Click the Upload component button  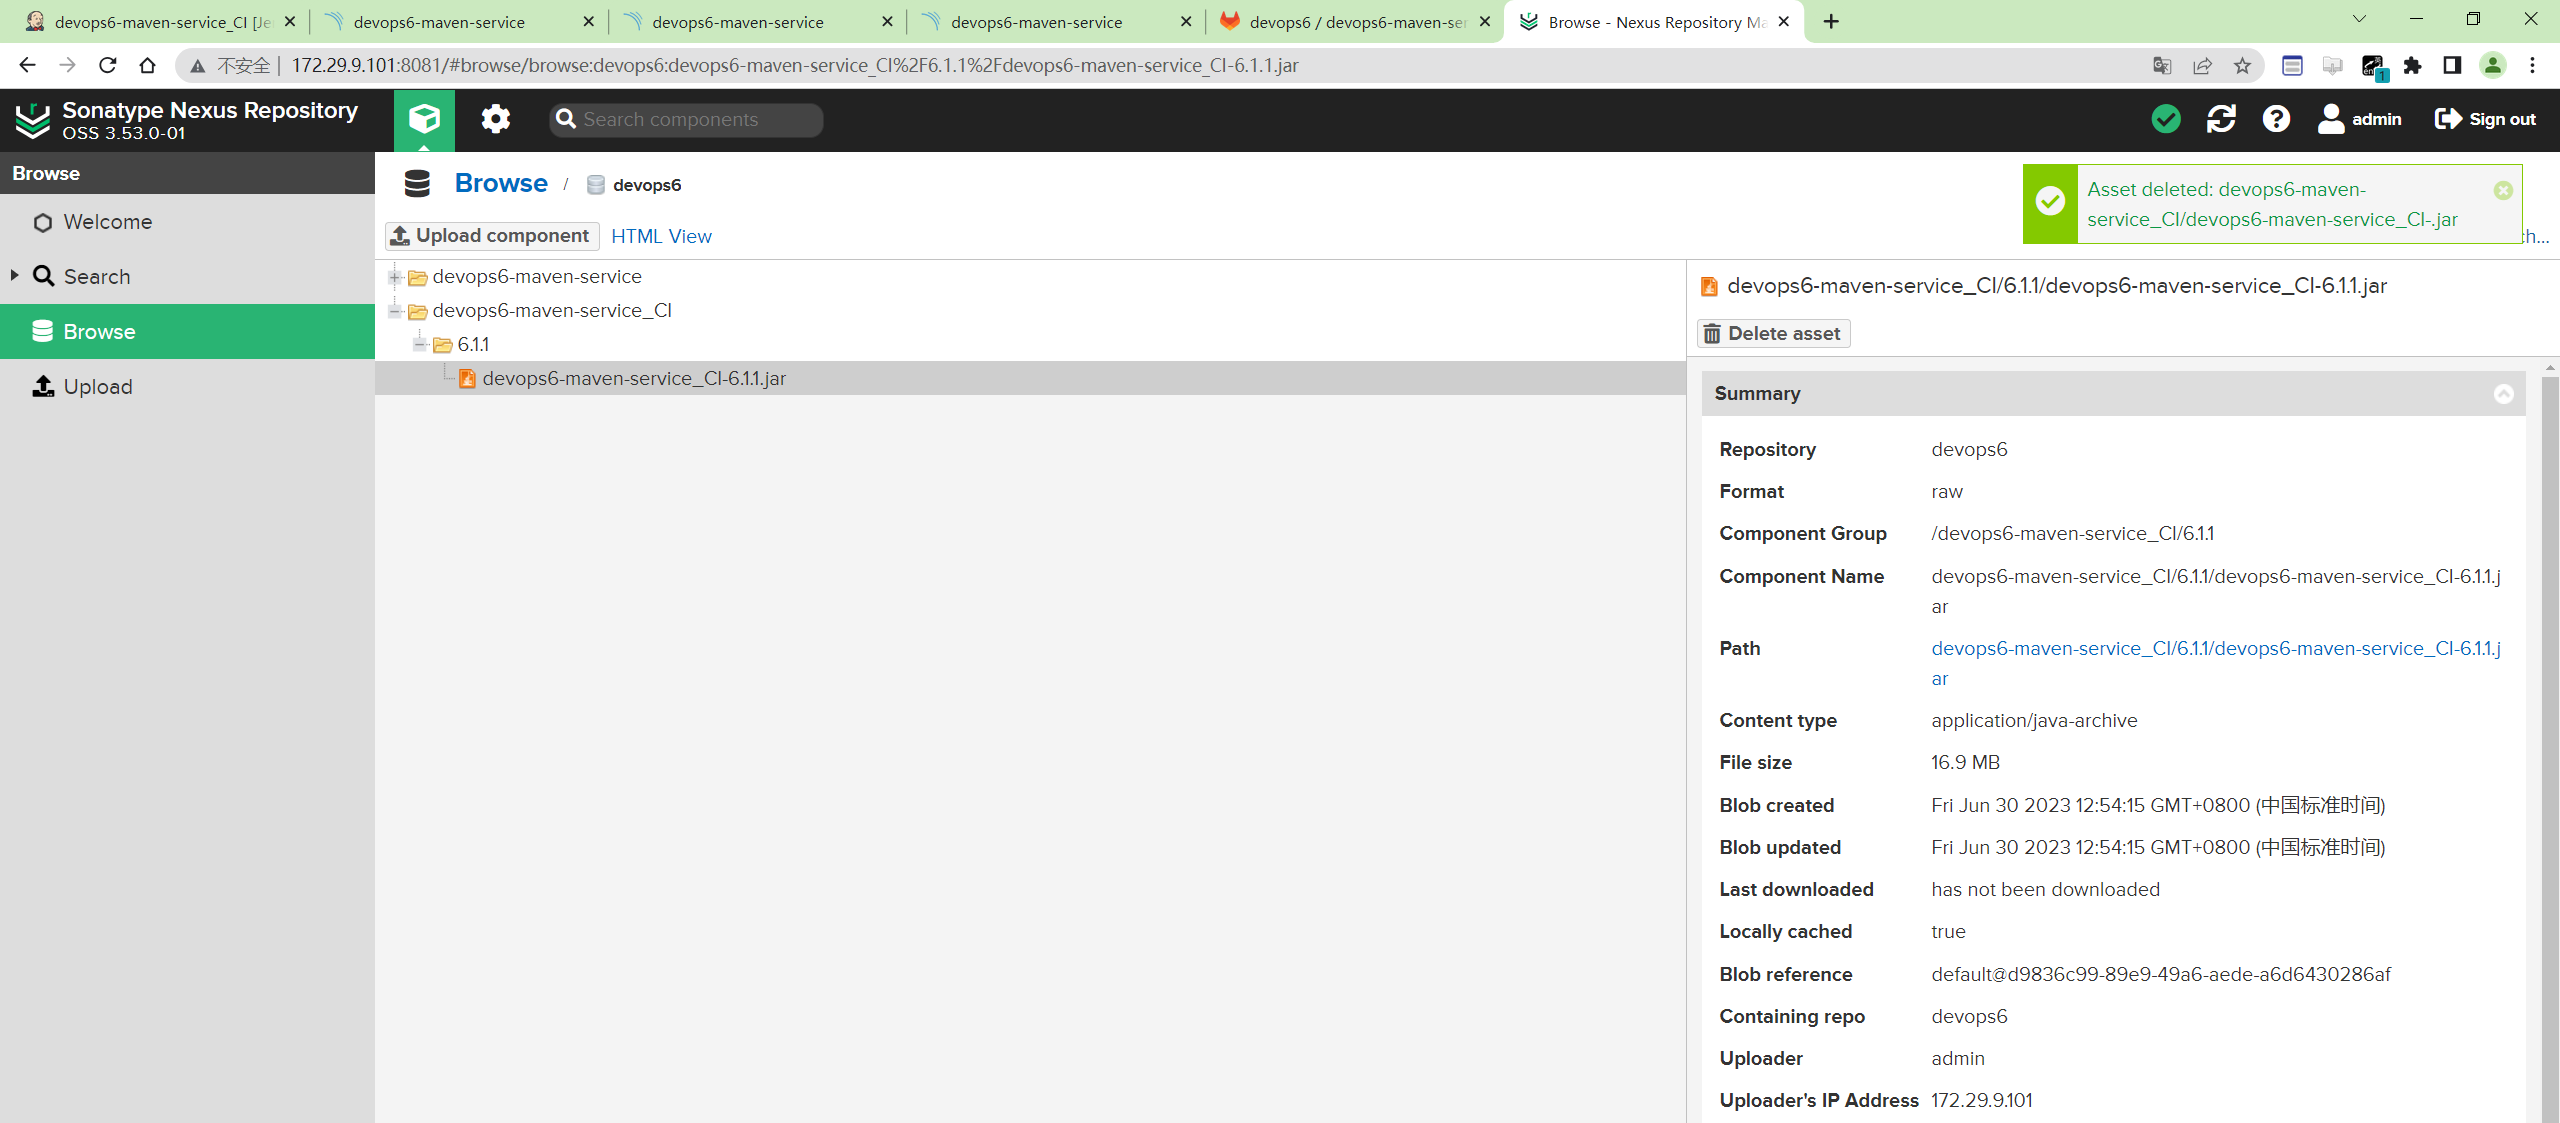(x=492, y=236)
